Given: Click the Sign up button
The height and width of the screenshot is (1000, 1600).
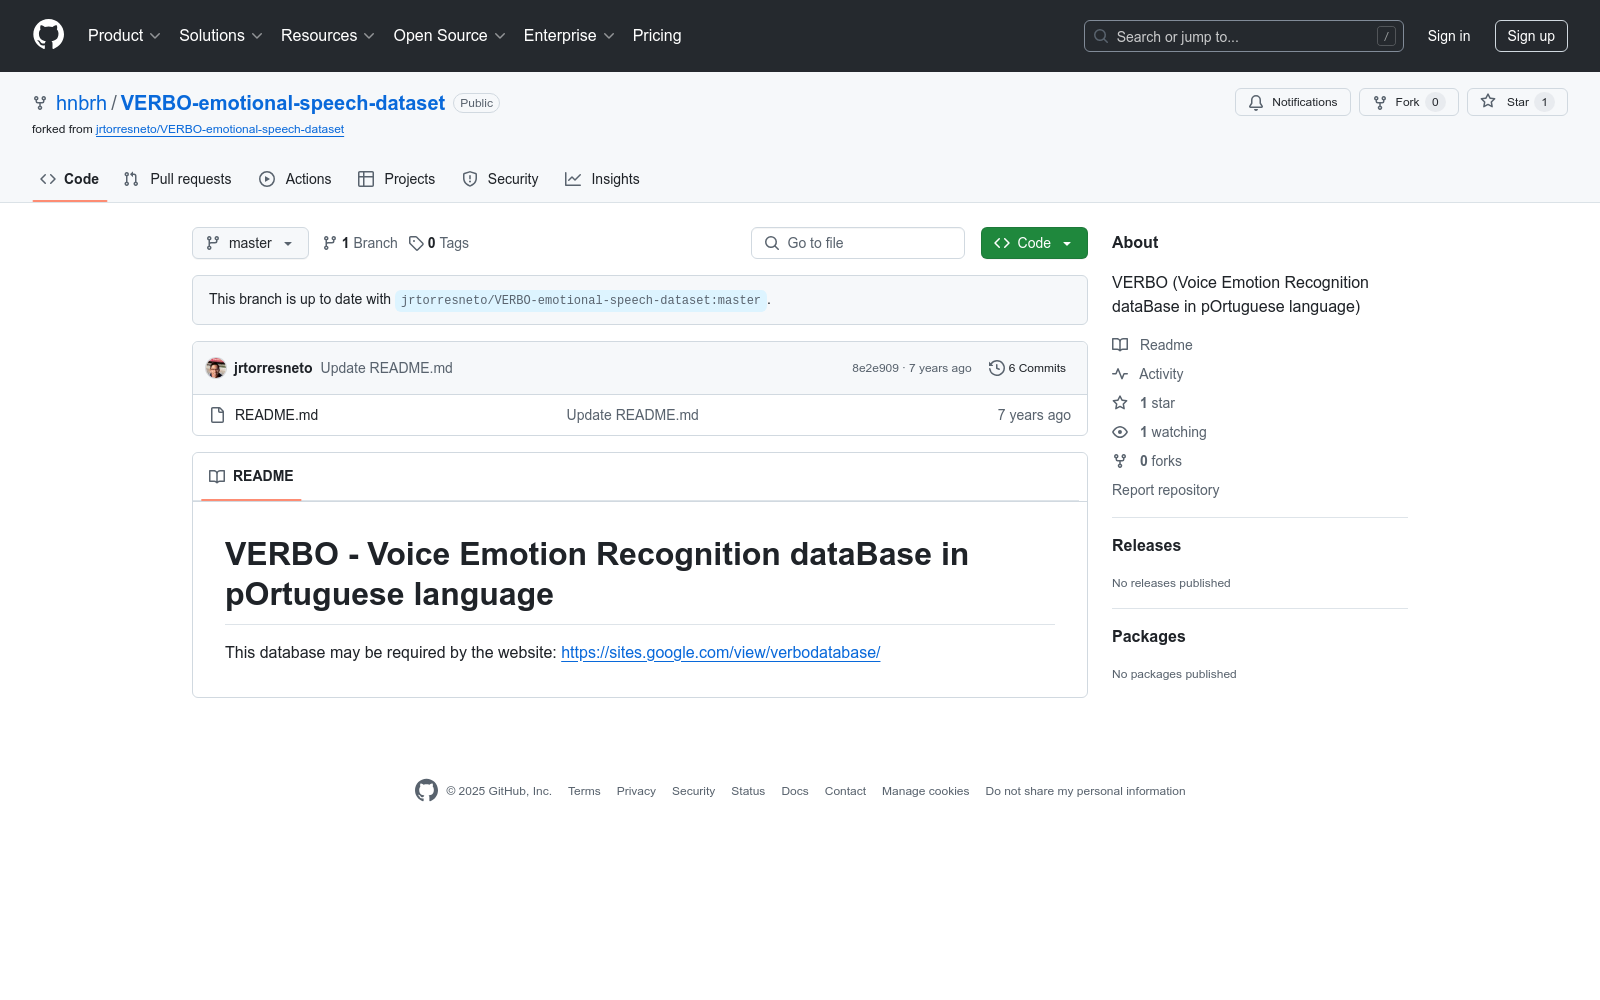Looking at the screenshot, I should pos(1531,36).
